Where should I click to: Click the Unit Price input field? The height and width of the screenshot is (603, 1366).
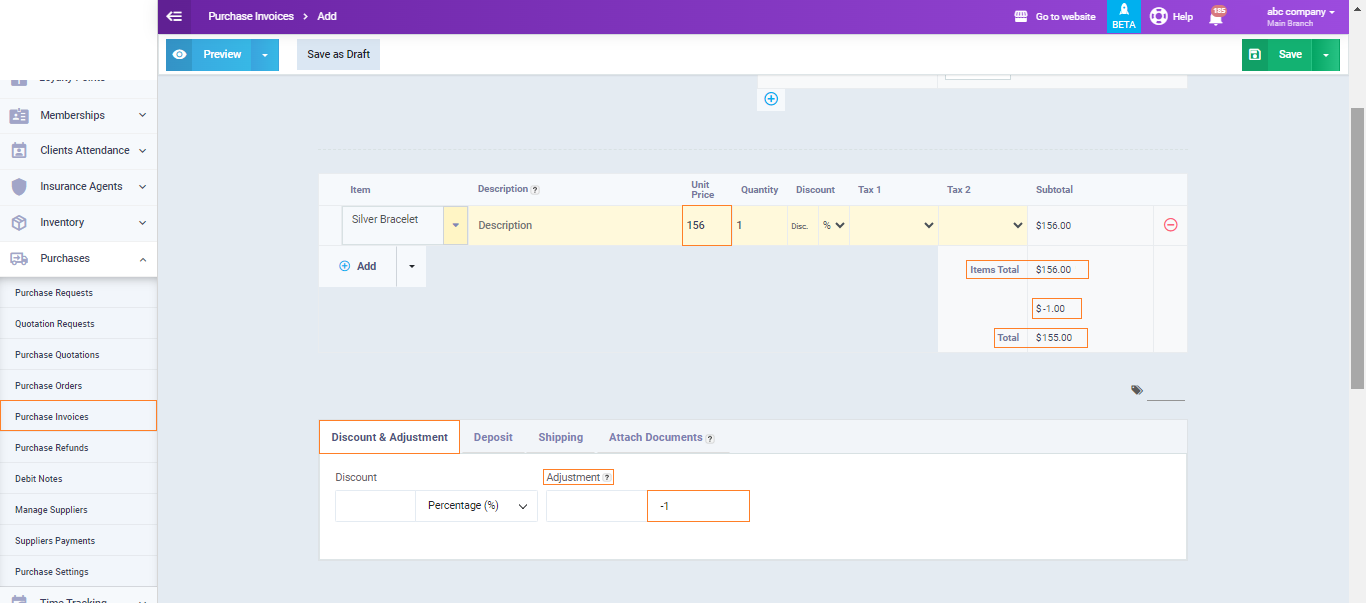(x=706, y=225)
